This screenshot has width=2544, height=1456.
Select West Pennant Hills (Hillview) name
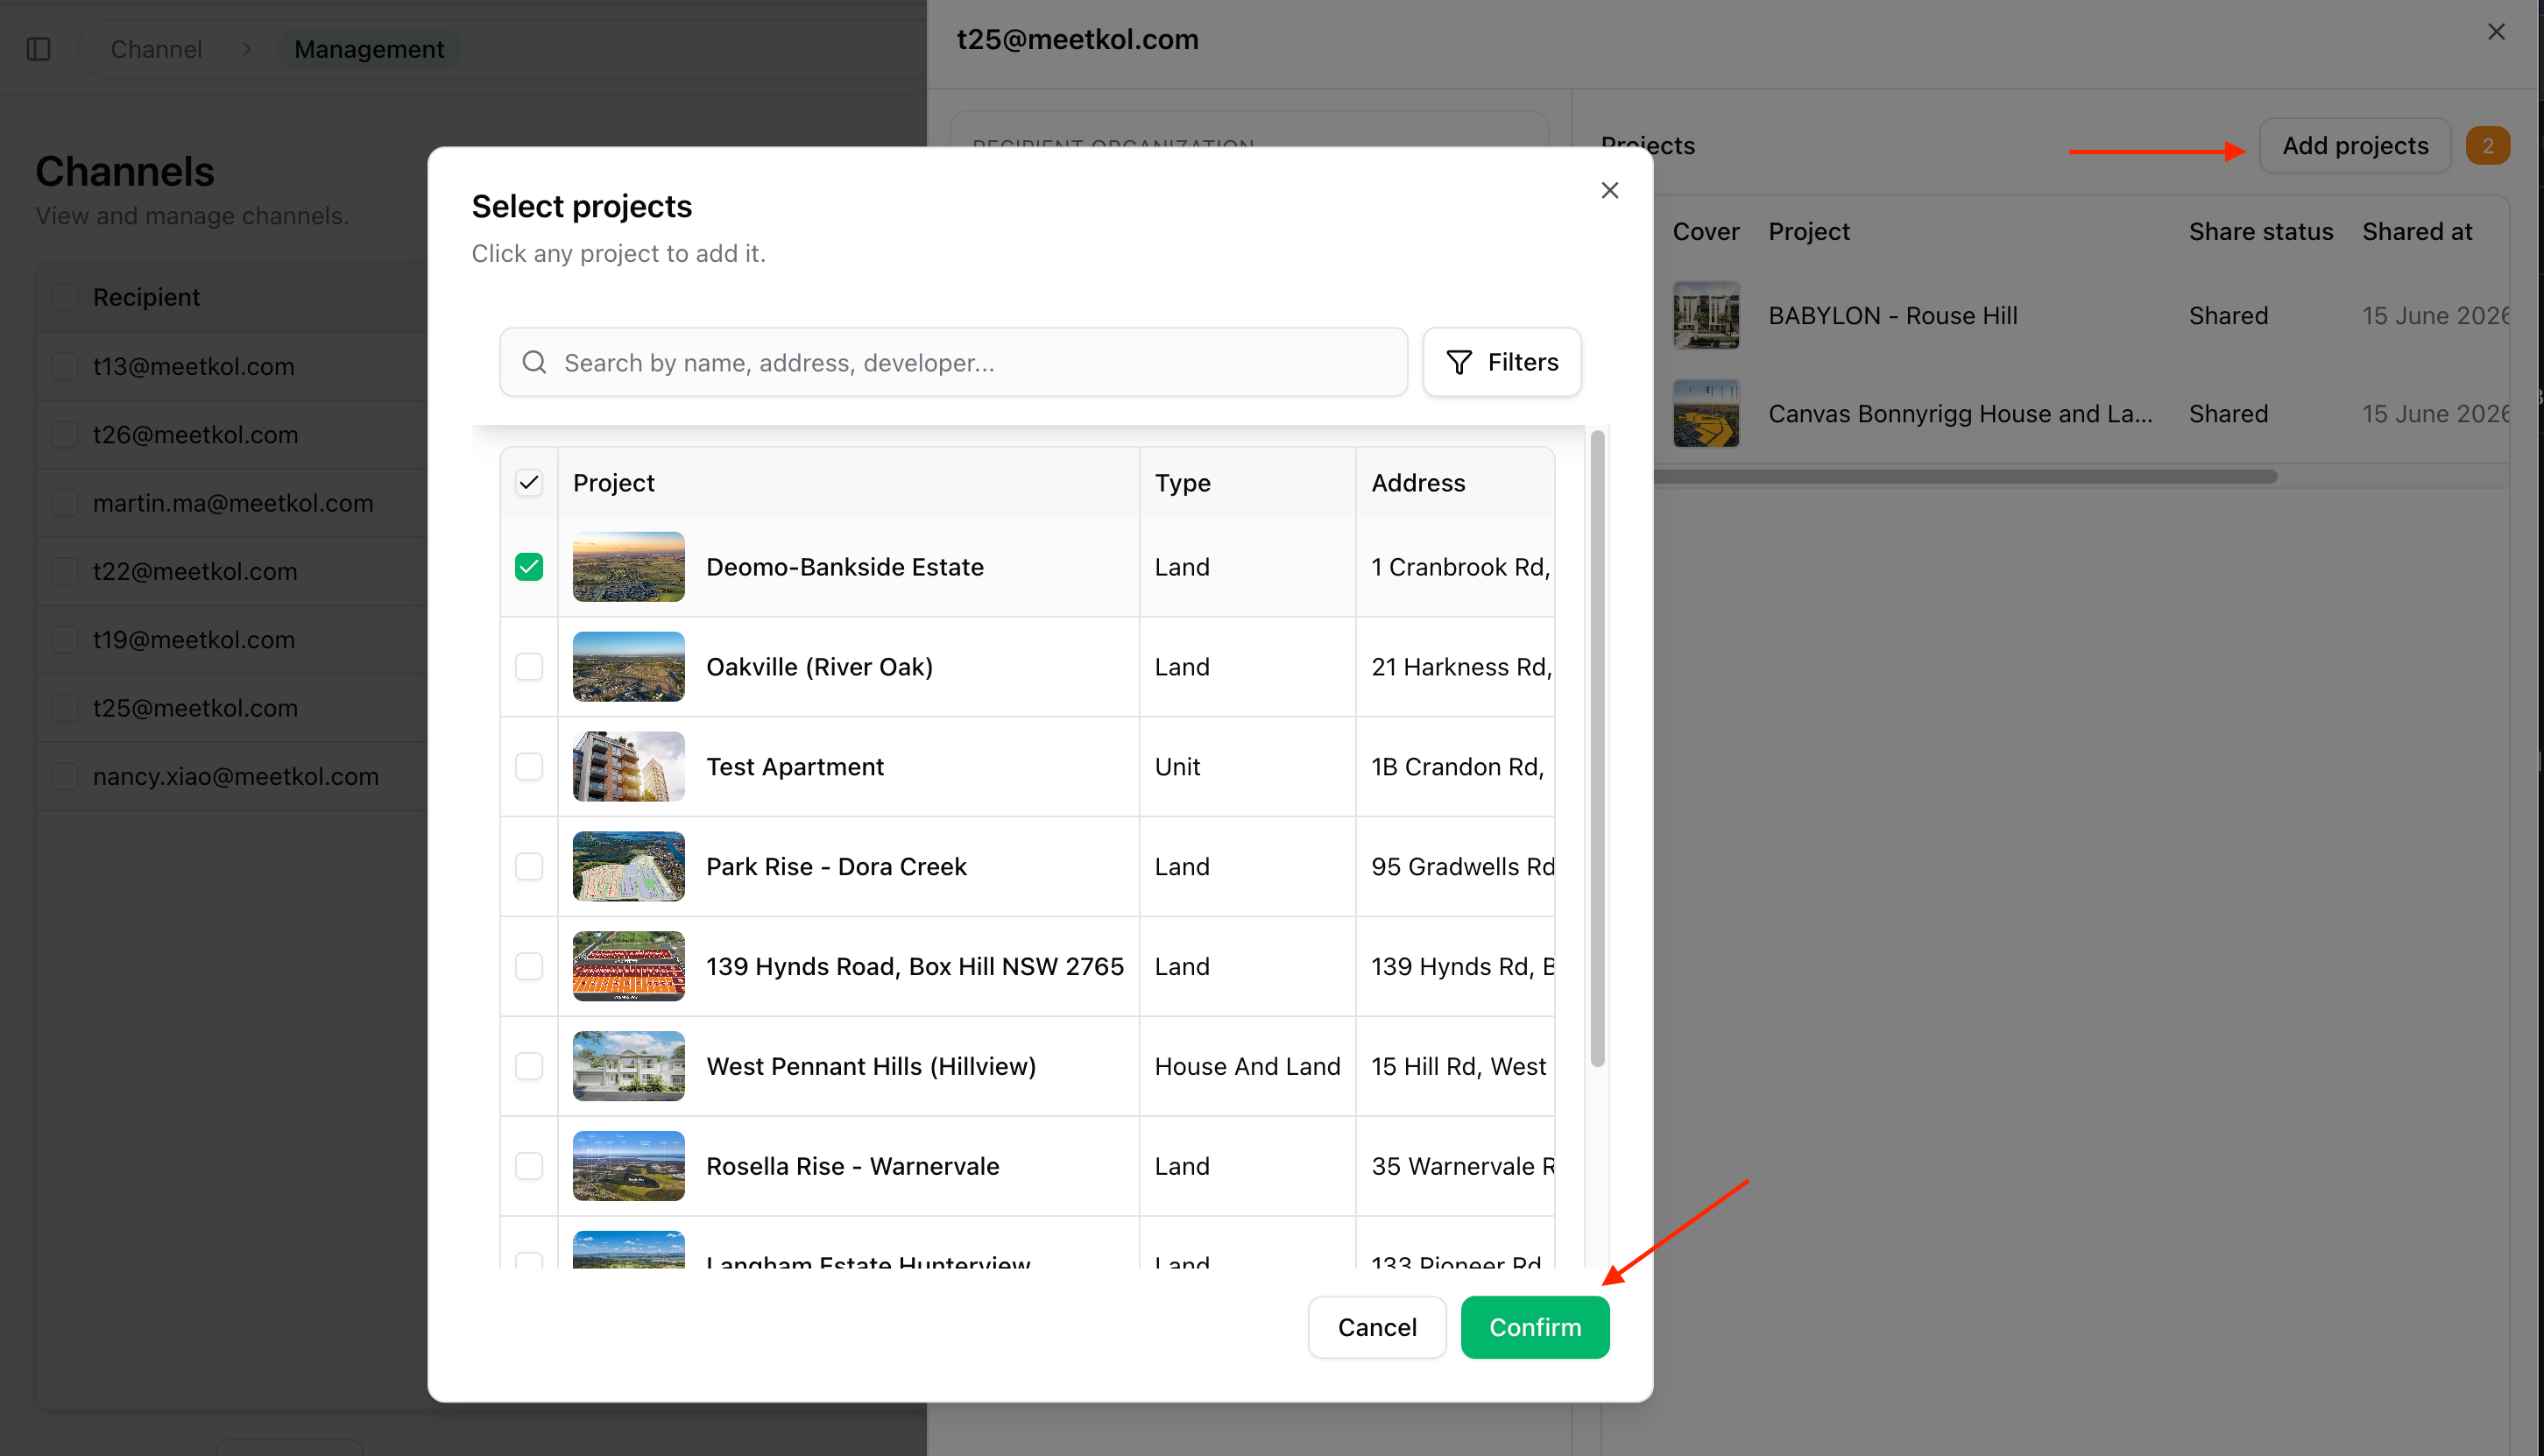click(x=871, y=1067)
